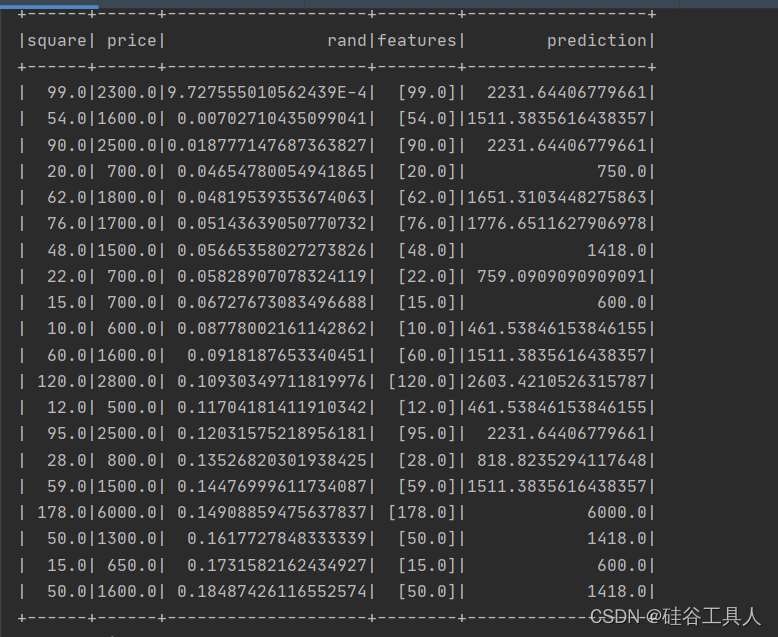Screen dimensions: 778x637
Task: Select the prediction value 818.8235294117648
Action: [x=562, y=460]
